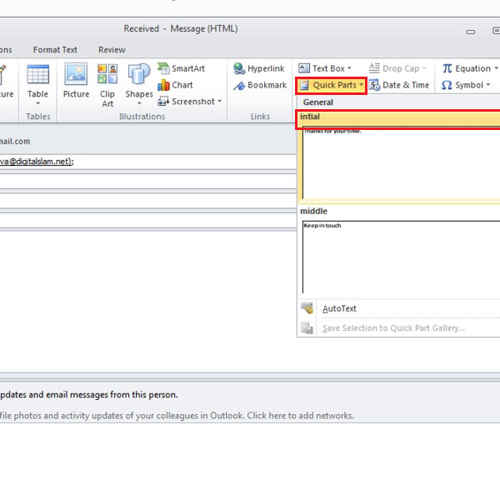The height and width of the screenshot is (500, 500).
Task: Insert a Chart from the ribbon
Action: (x=175, y=85)
